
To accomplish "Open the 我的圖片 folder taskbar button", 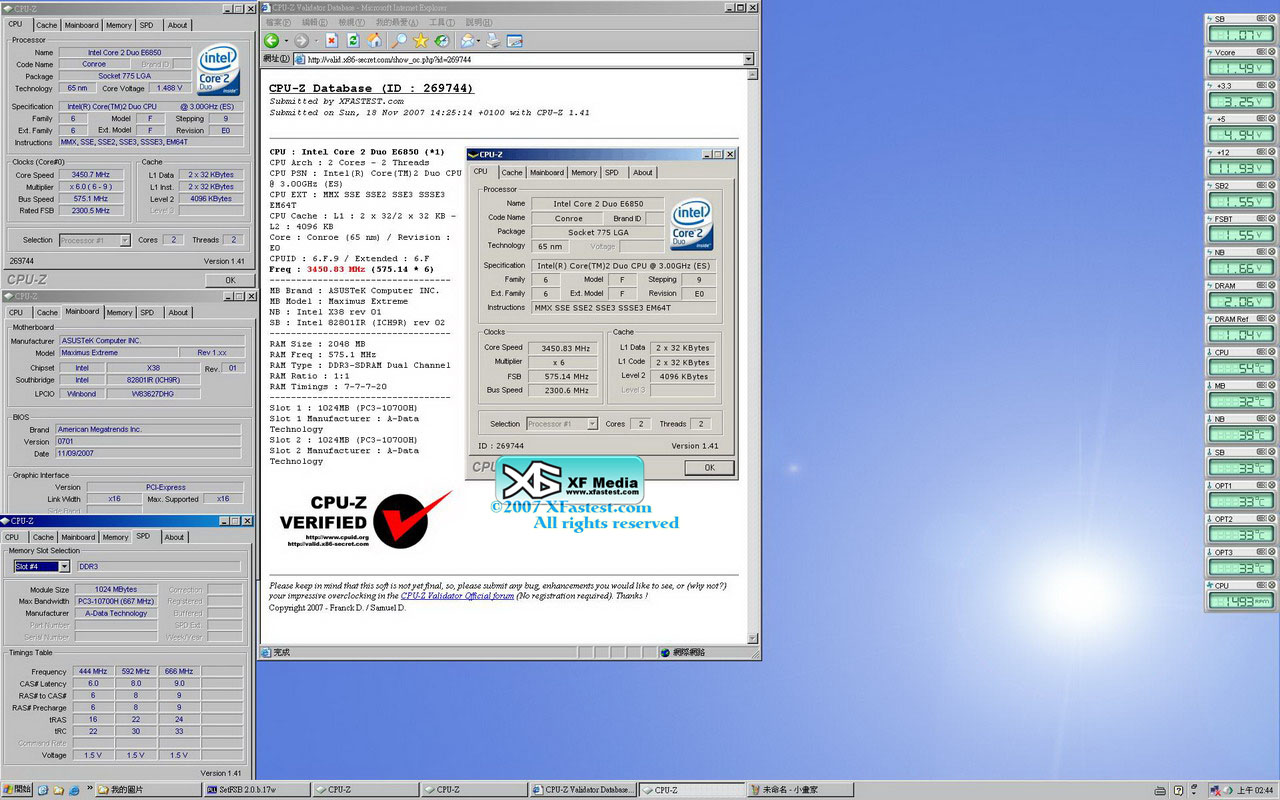I will pyautogui.click(x=146, y=790).
